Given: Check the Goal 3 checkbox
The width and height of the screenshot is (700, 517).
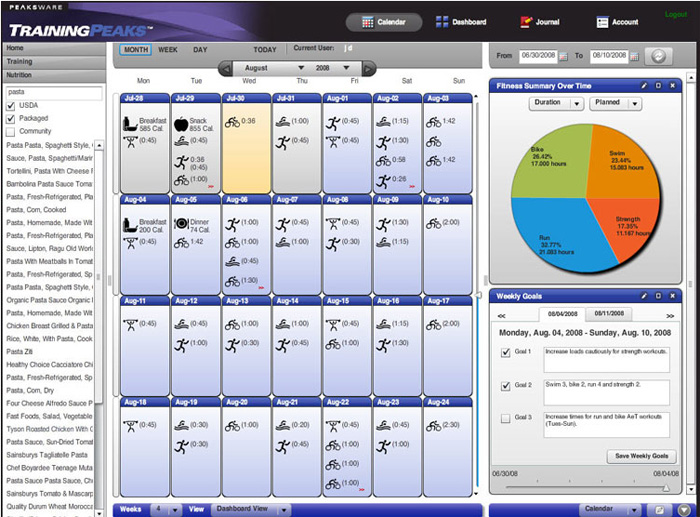Looking at the screenshot, I should tap(505, 418).
